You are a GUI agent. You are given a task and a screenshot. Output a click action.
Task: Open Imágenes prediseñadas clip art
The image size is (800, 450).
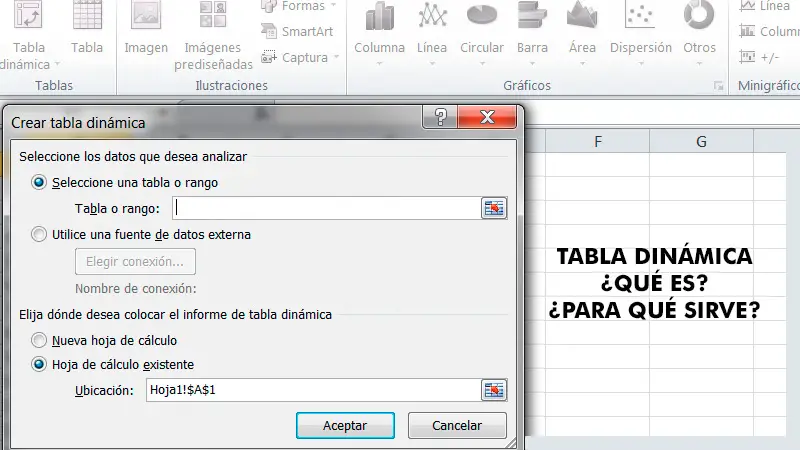coord(213,14)
